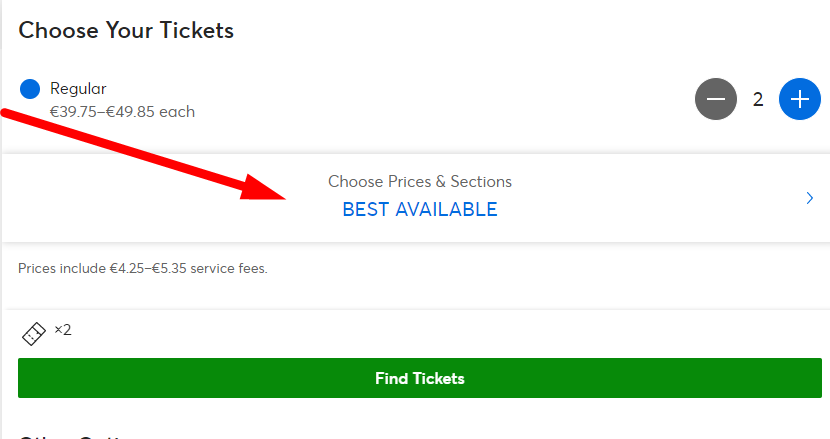The image size is (830, 439).
Task: Click the blue circle beside Regular
Action: [30, 89]
